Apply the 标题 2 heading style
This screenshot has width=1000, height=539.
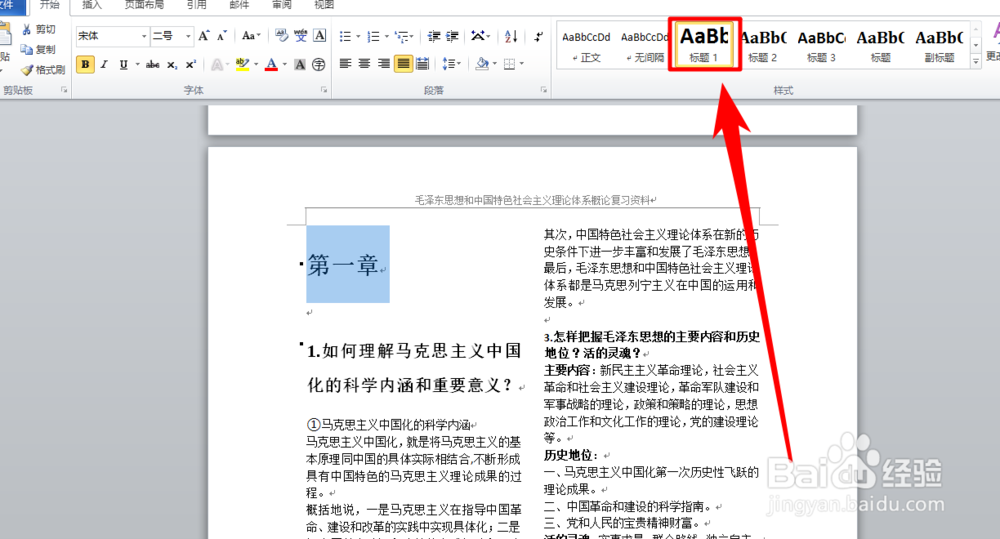[763, 46]
